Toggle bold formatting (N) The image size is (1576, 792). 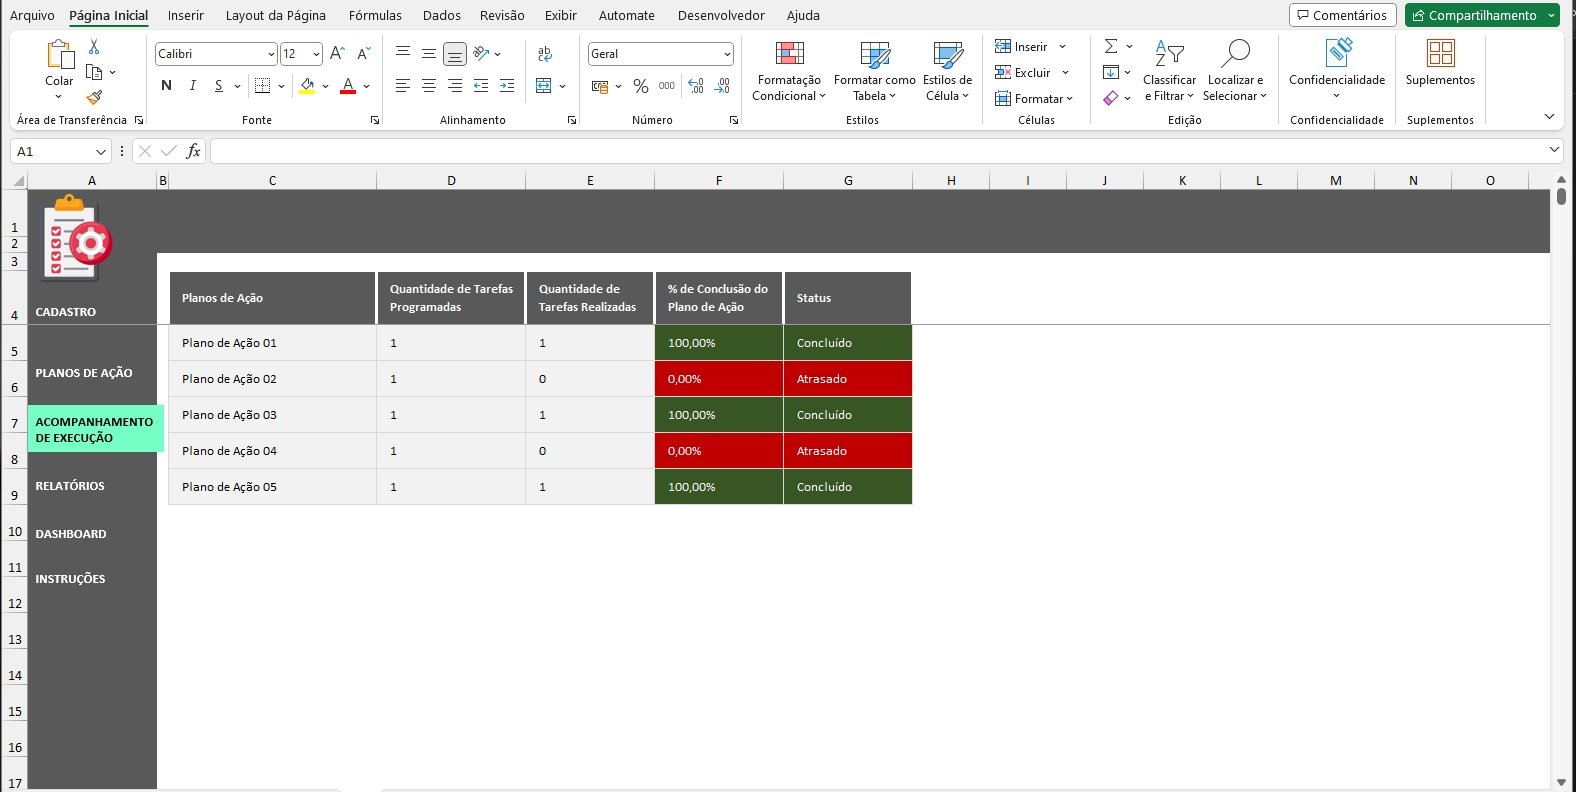coord(166,86)
